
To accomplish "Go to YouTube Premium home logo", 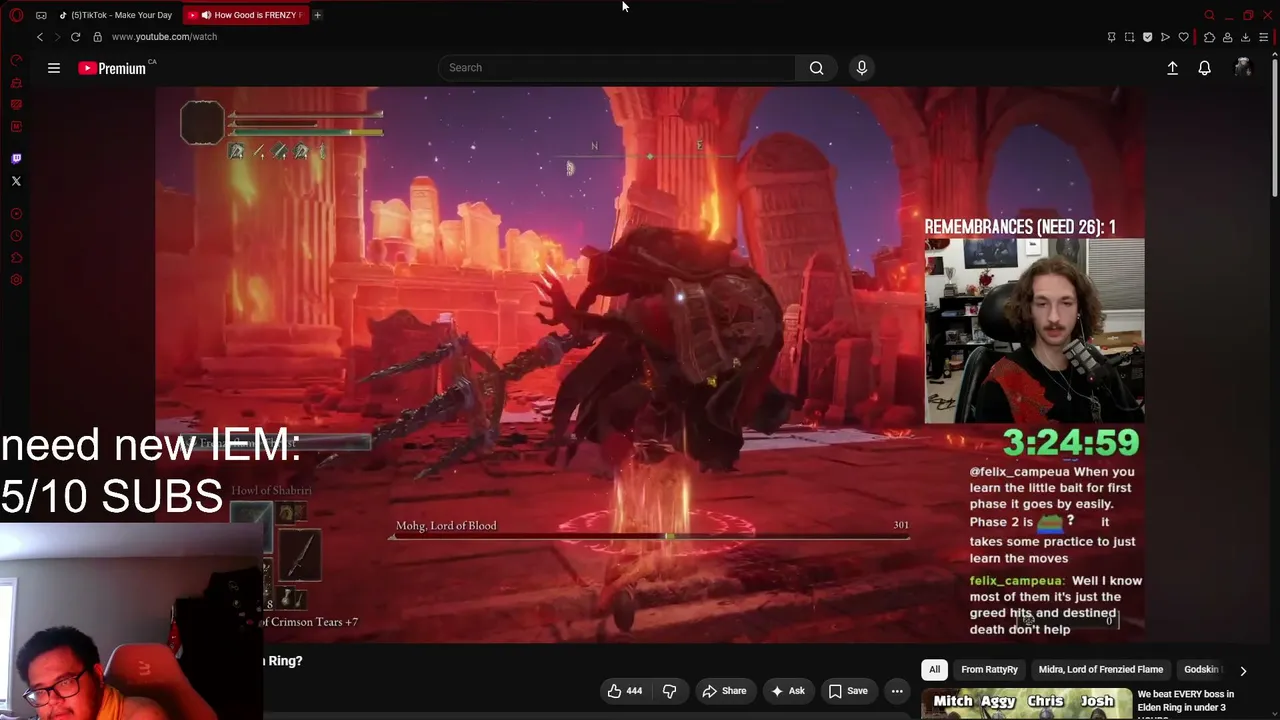I will [112, 68].
